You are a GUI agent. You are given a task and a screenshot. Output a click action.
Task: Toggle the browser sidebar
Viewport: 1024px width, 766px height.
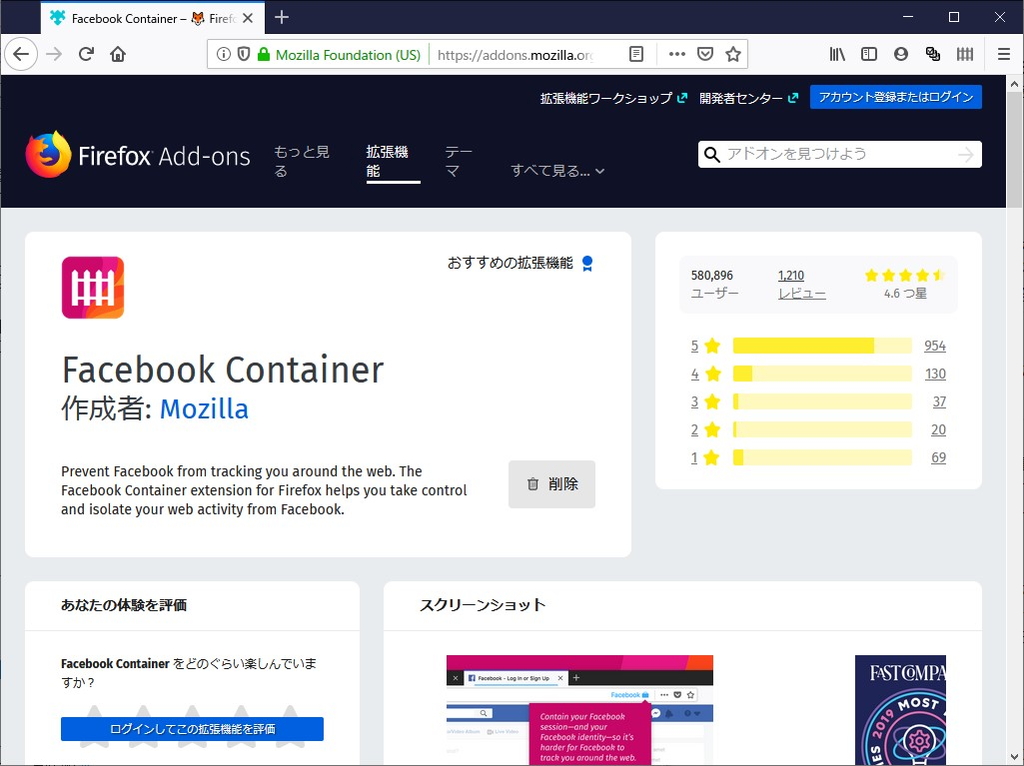(x=868, y=54)
